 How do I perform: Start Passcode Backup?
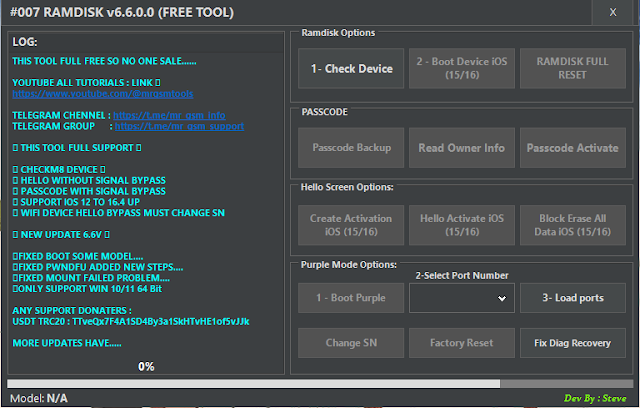coord(351,148)
